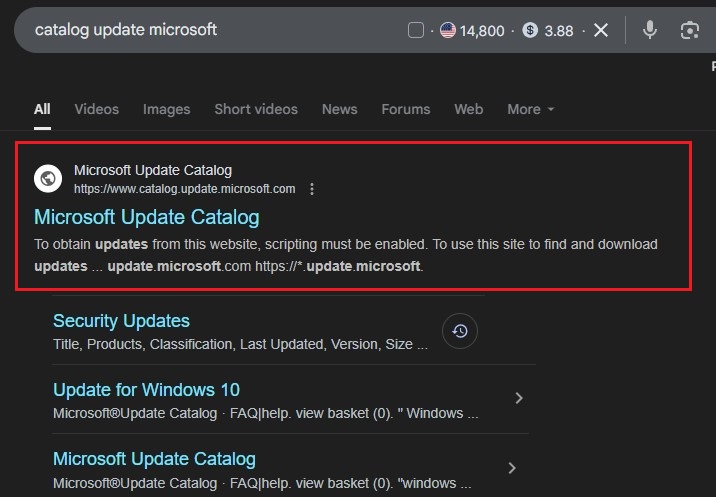The image size is (716, 497).
Task: Click the history clock icon beside Security Updates
Action: [x=460, y=331]
